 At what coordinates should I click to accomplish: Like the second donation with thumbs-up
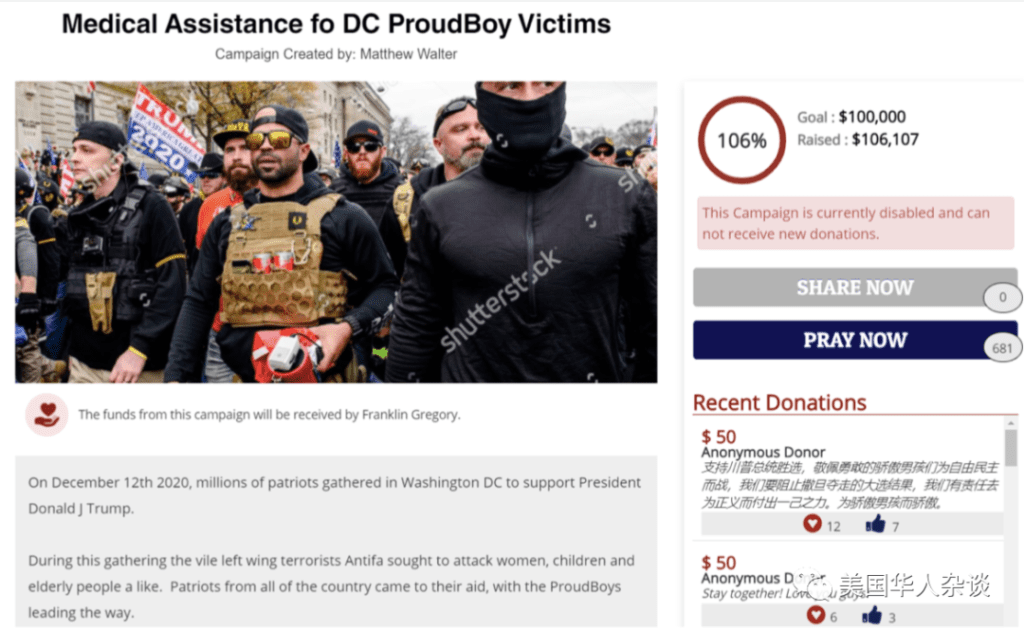click(x=873, y=615)
